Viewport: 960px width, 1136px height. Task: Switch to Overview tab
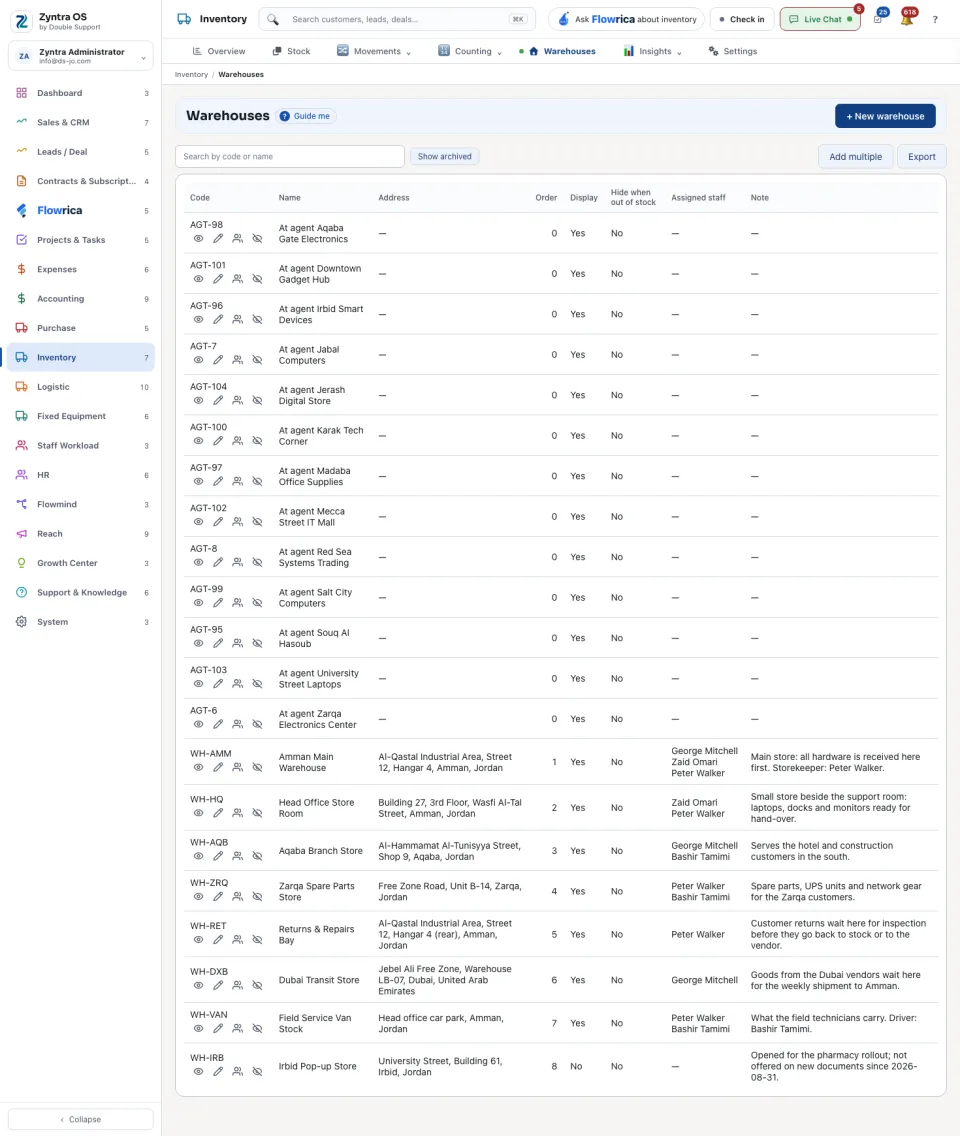(219, 51)
